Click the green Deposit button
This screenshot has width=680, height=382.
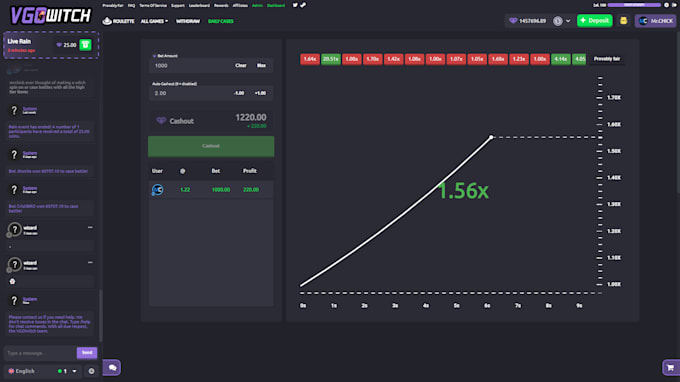click(595, 20)
